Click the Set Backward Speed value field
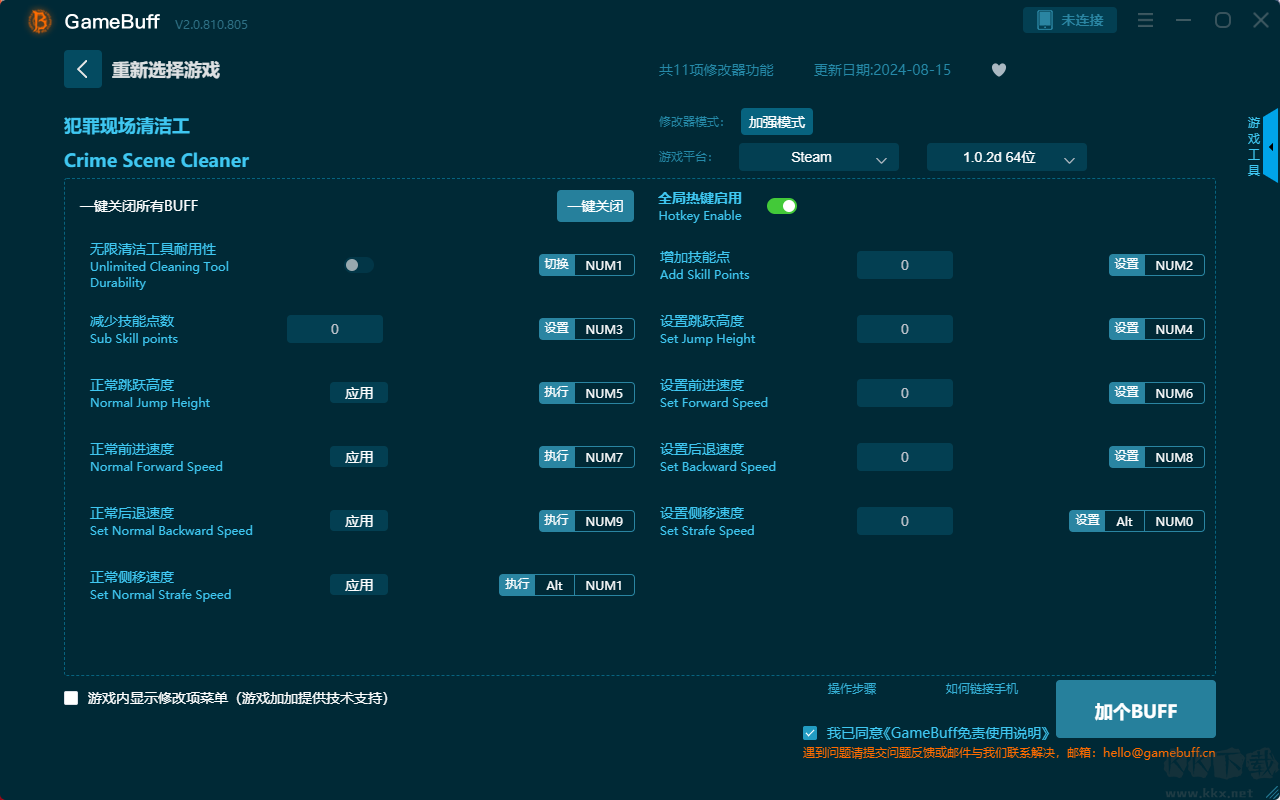This screenshot has height=800, width=1280. pos(905,457)
